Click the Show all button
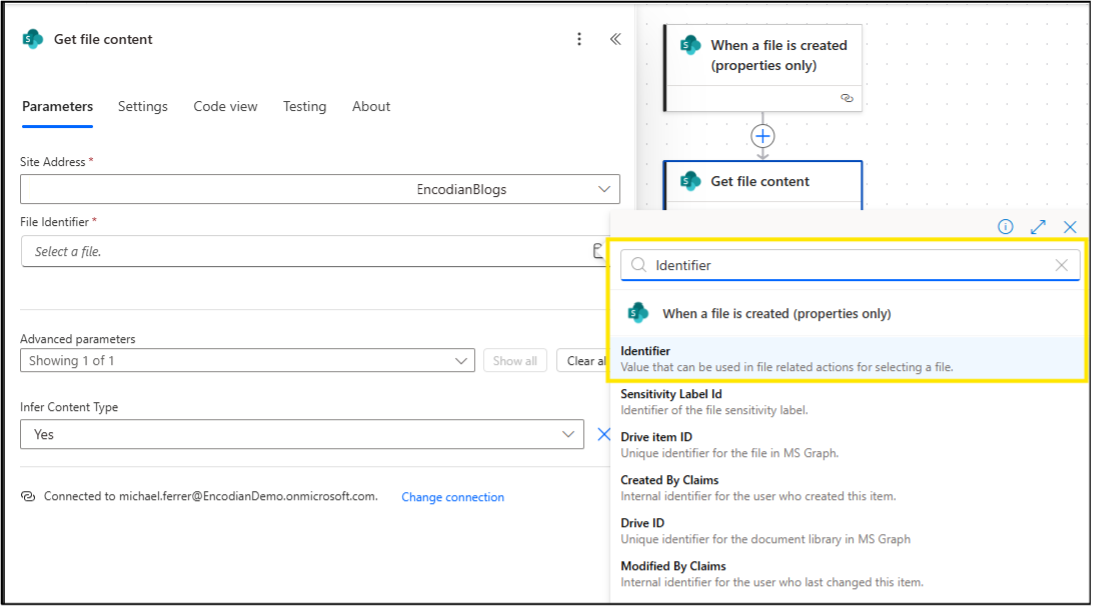The width and height of the screenshot is (1093, 608). (515, 360)
